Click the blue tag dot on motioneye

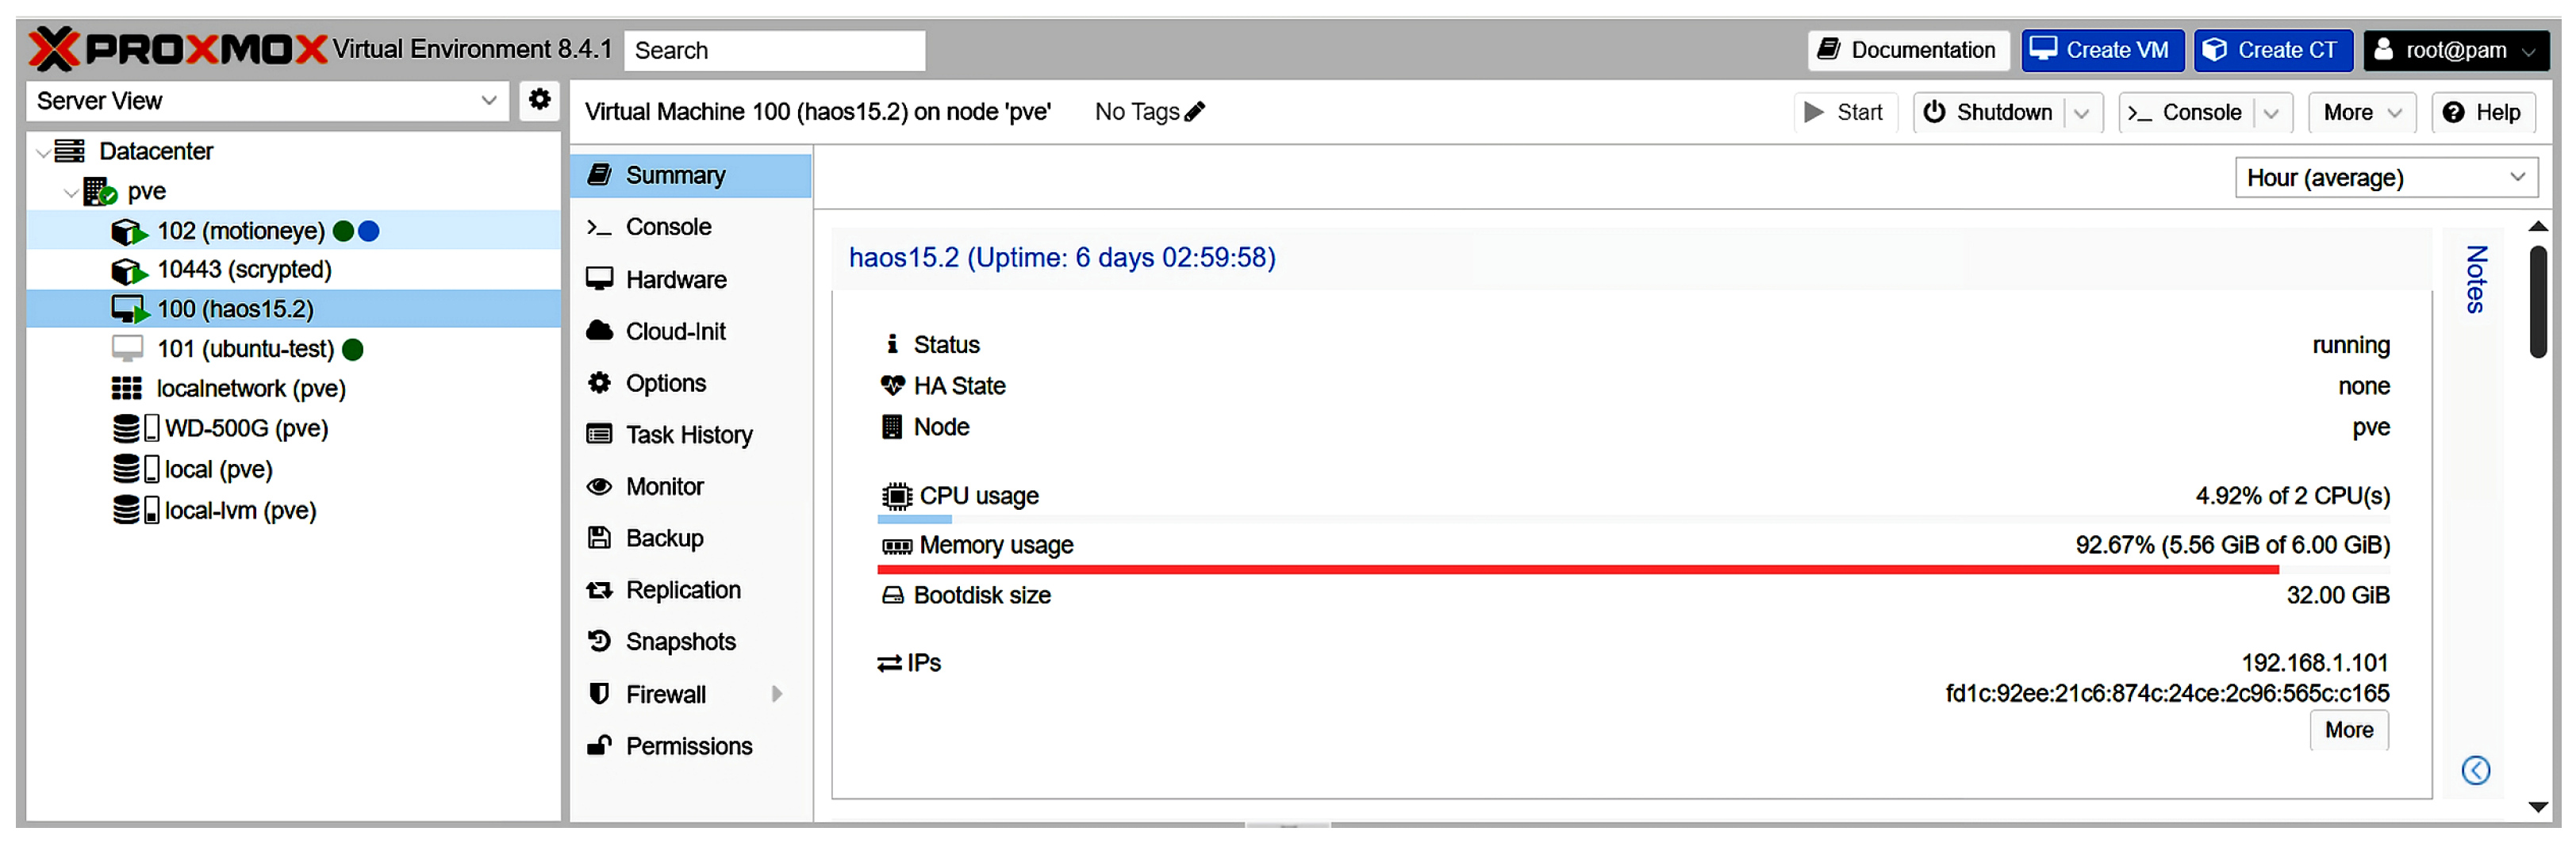tap(369, 231)
